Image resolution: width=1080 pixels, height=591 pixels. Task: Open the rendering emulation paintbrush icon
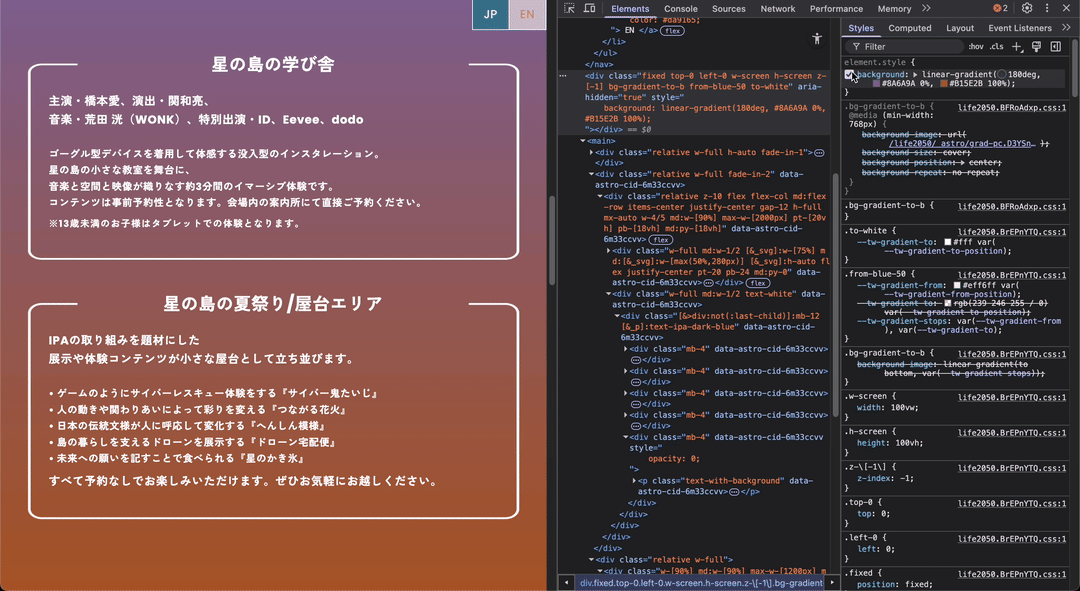click(x=1036, y=47)
